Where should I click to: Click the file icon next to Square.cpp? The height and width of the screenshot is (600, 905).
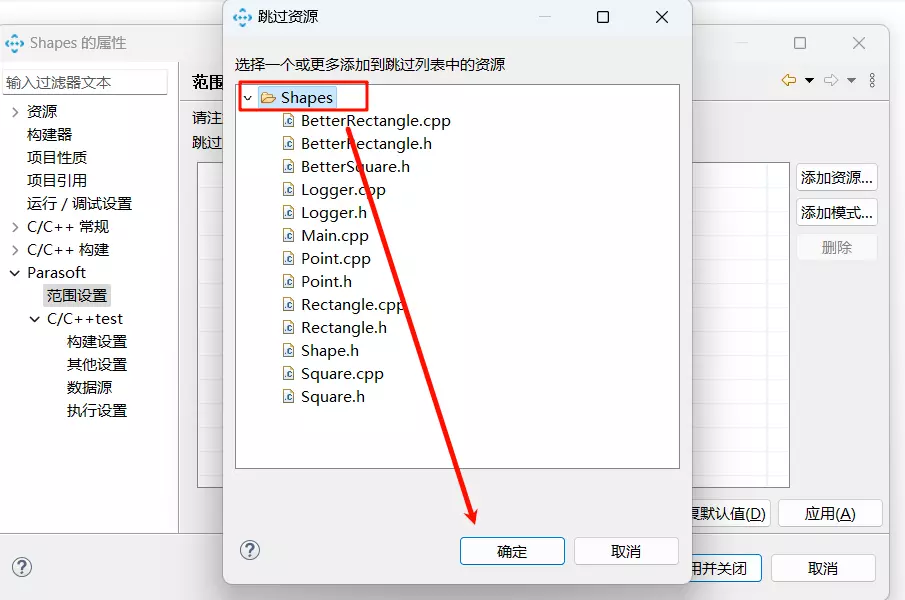pyautogui.click(x=288, y=374)
